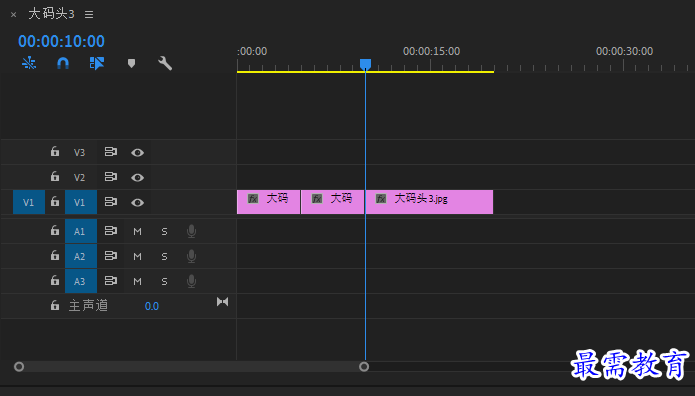The height and width of the screenshot is (396, 695).
Task: Solo track A1
Action: point(164,231)
